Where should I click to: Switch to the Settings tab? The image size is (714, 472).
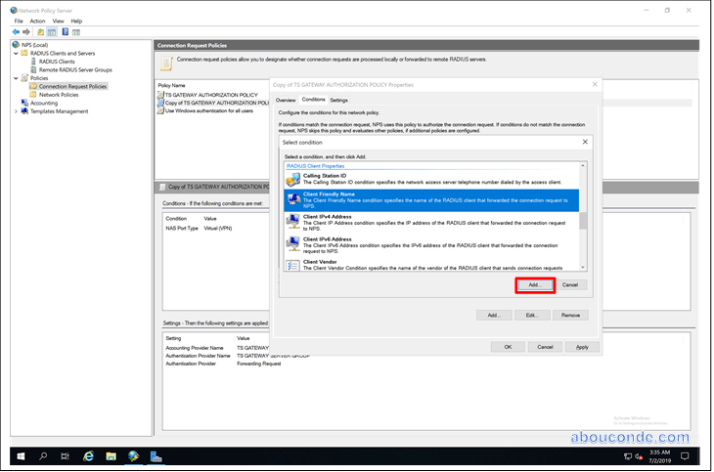339,100
